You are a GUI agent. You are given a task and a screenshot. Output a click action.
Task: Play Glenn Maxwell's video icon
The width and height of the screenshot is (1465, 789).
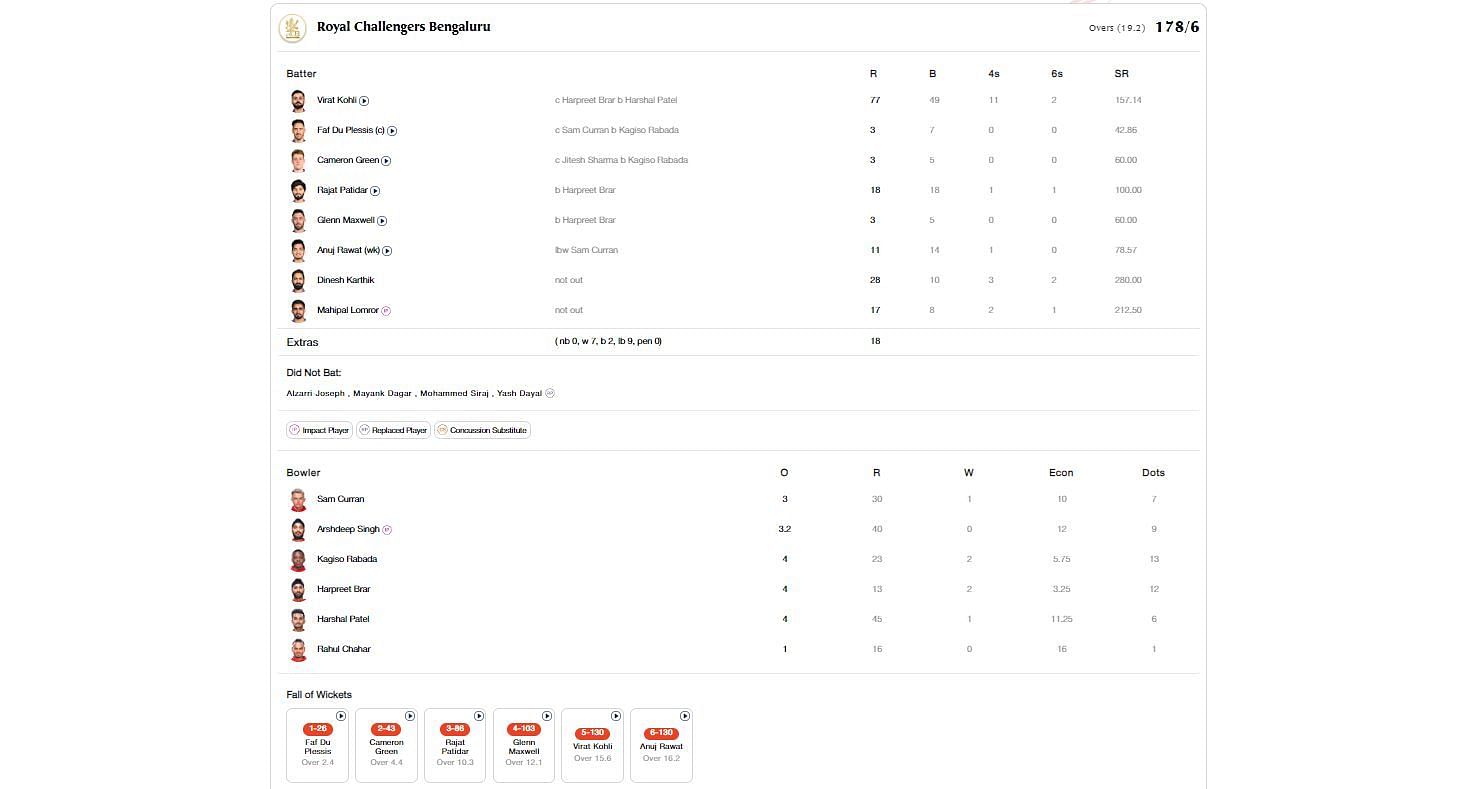pyautogui.click(x=382, y=221)
